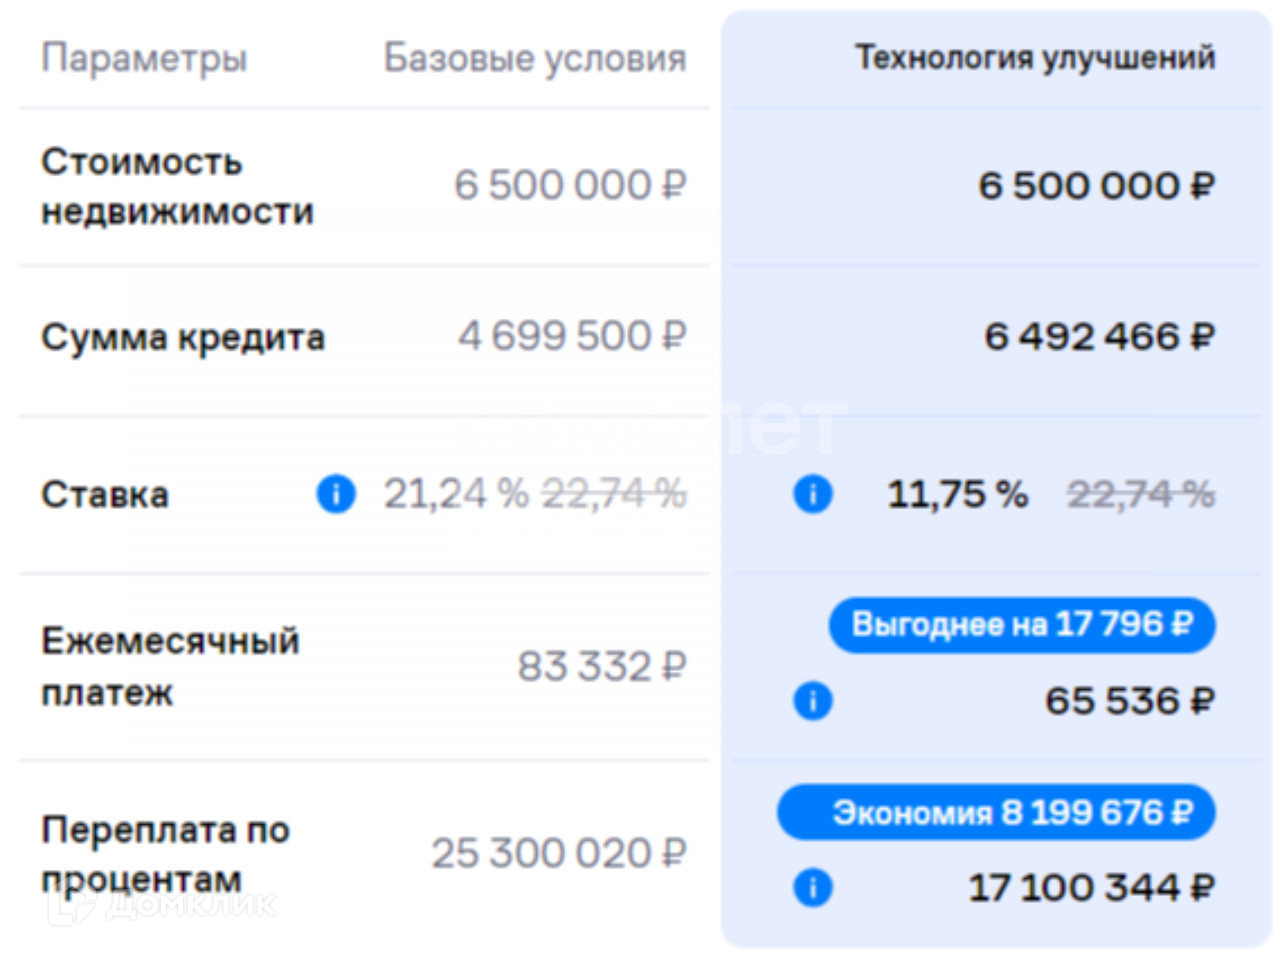This screenshot has width=1280, height=960.
Task: Click the "Выгоднее на 17 796 ₽" badge
Action: tap(1021, 625)
